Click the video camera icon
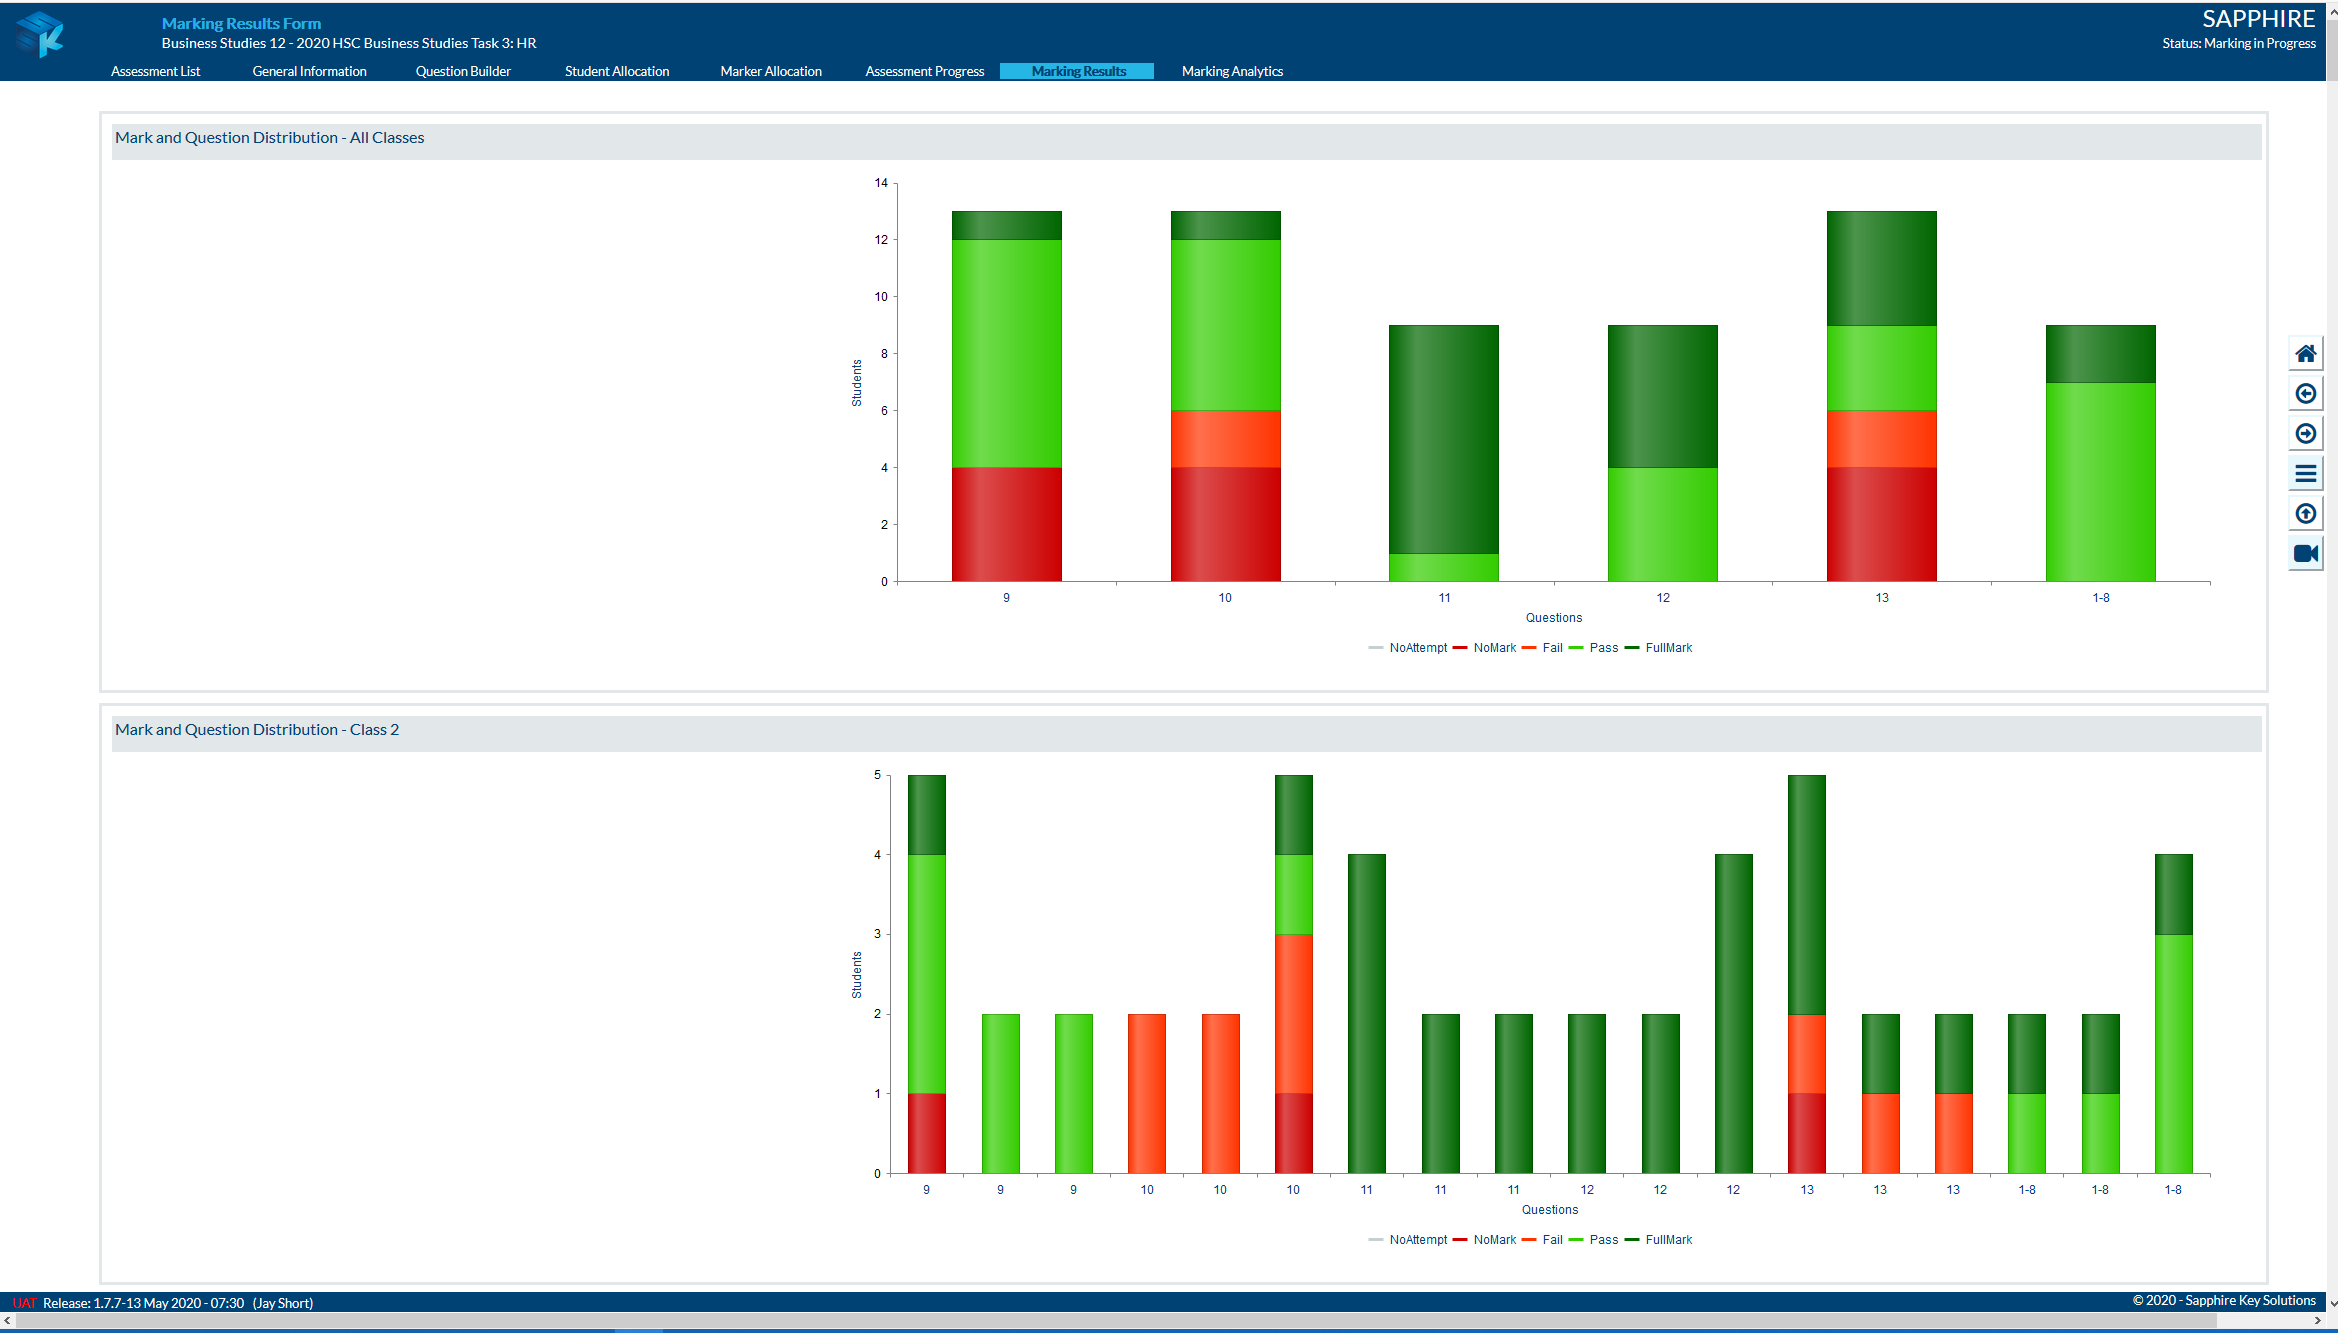 2305,554
